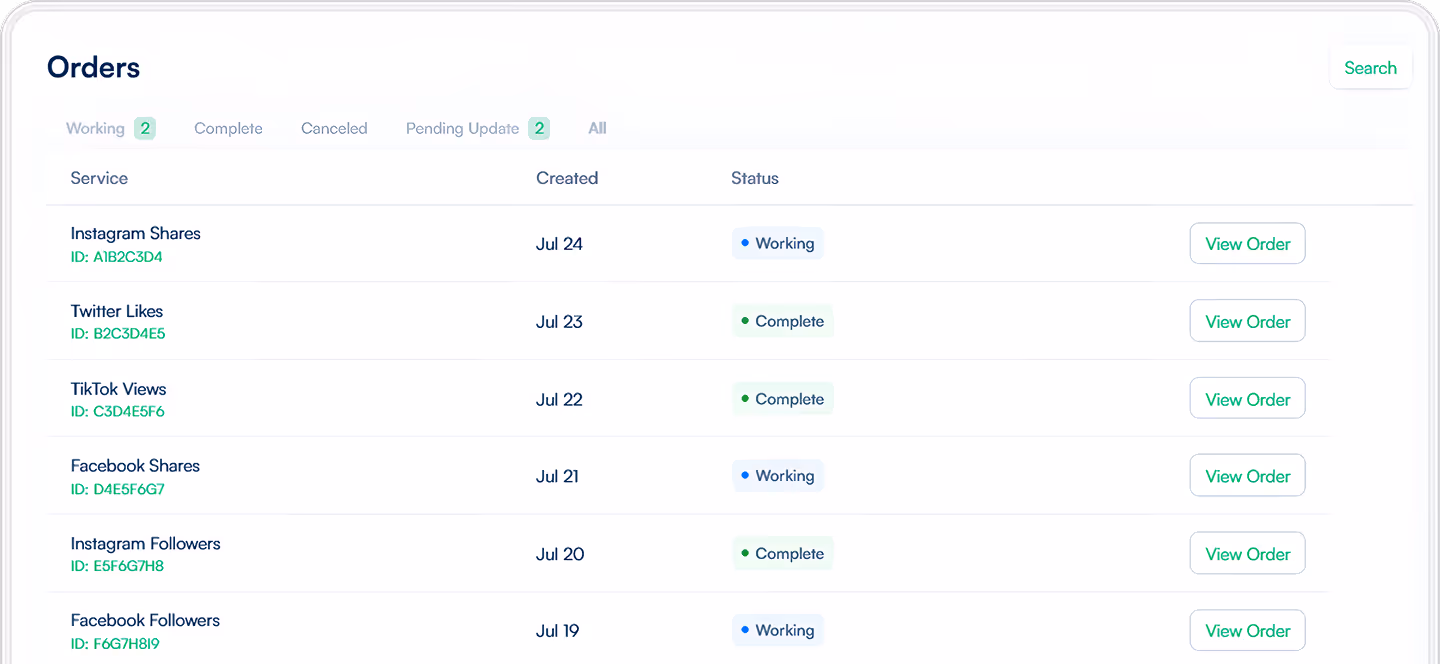Click the Complete status badge for Twitter Likes
Screen dimensions: 1440x664
(x=782, y=321)
